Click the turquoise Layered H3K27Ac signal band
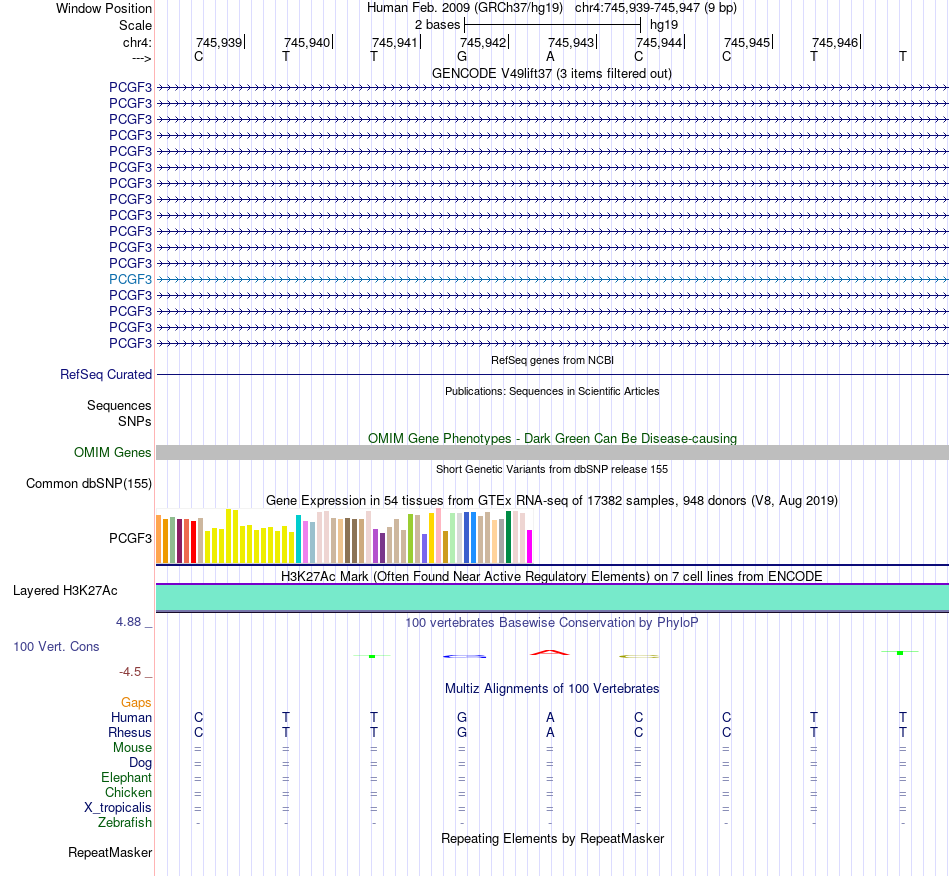The width and height of the screenshot is (950, 876). [552, 598]
